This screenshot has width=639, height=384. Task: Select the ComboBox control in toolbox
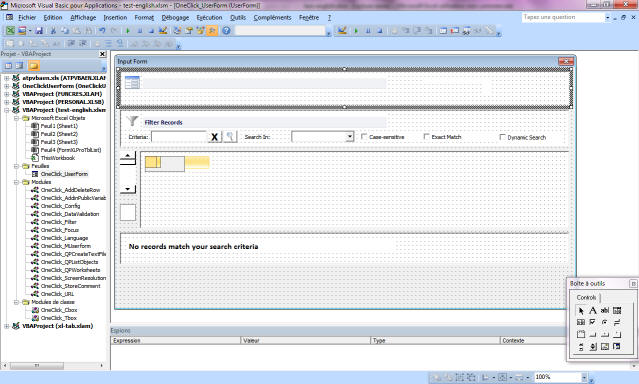[617, 311]
